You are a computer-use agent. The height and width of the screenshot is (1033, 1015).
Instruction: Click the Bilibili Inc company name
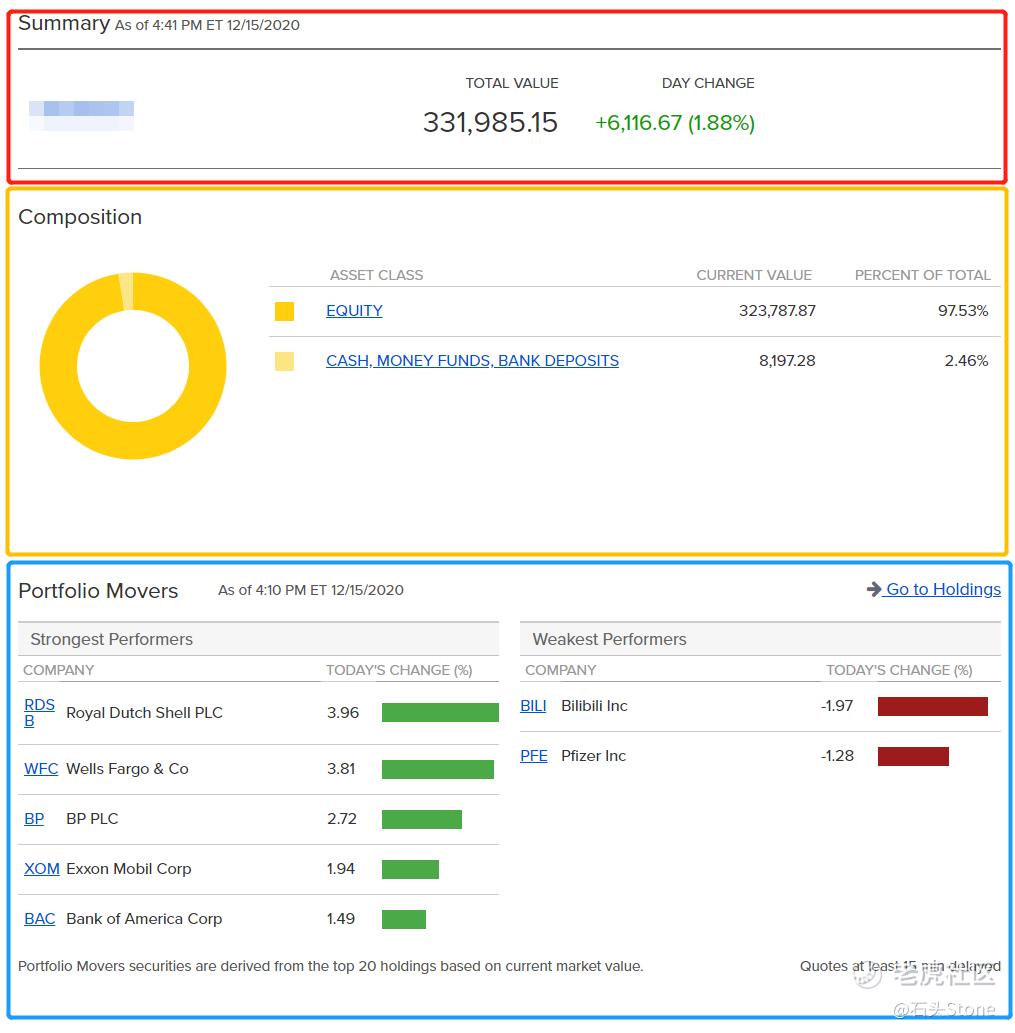click(594, 706)
